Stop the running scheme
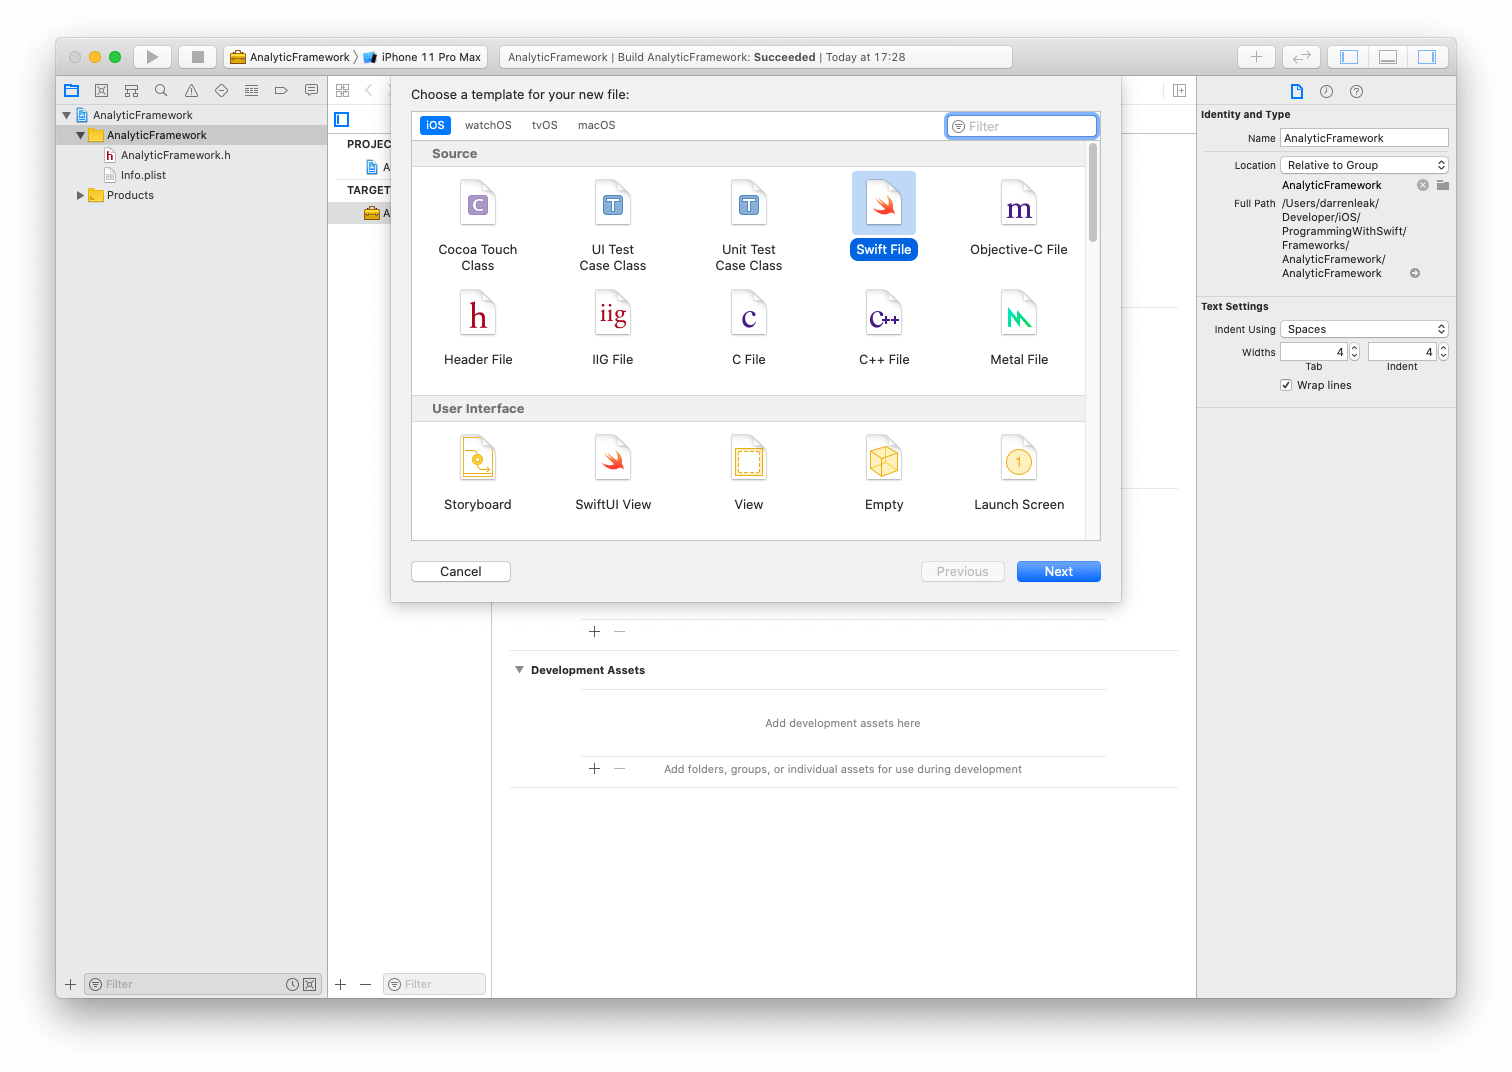The image size is (1512, 1072). pos(198,57)
